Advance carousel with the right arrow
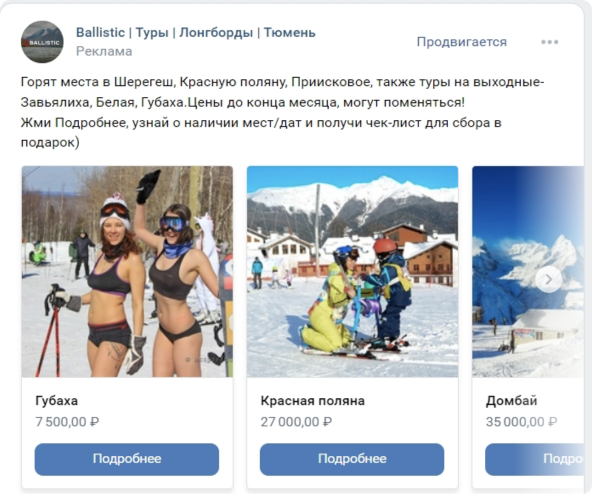This screenshot has height=494, width=592. click(x=549, y=279)
